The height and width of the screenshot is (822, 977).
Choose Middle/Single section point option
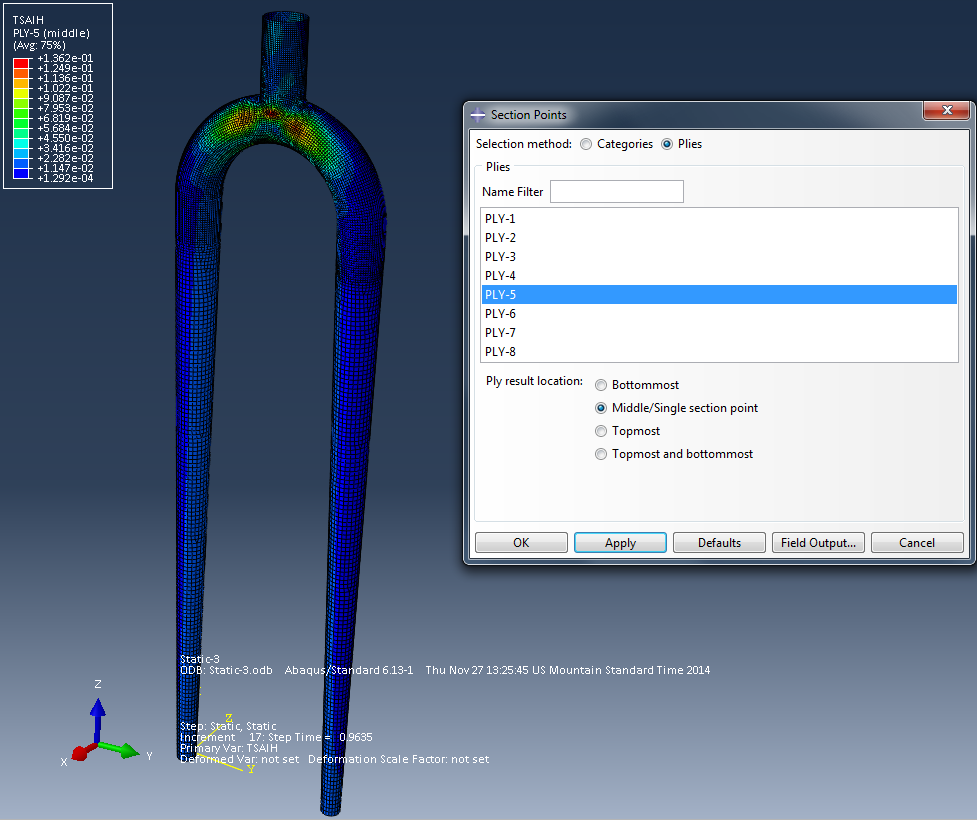coord(601,408)
